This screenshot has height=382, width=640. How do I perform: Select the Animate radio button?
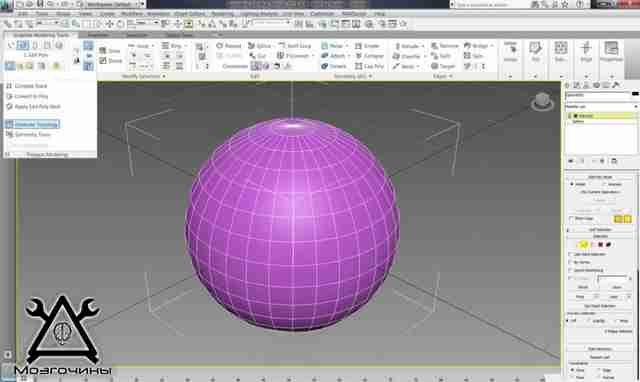click(x=605, y=184)
